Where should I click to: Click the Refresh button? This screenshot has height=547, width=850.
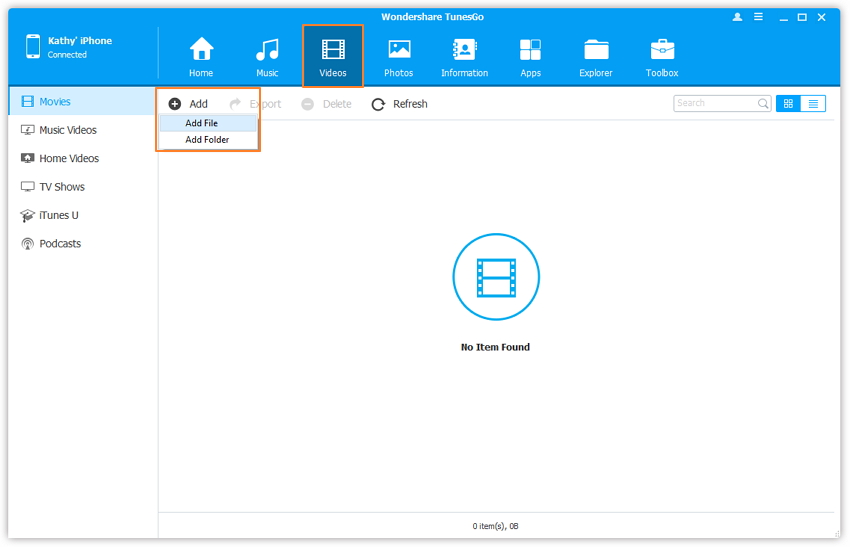click(x=399, y=104)
